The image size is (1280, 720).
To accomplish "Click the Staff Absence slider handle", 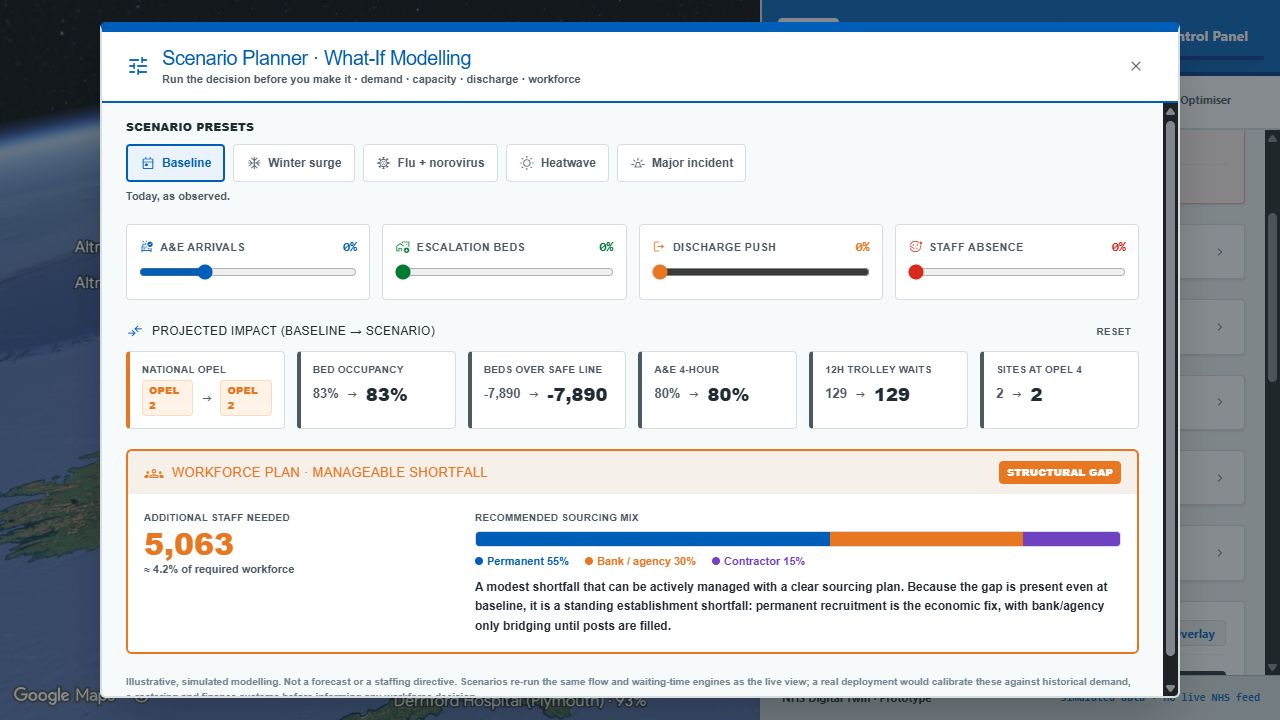I will [x=916, y=272].
